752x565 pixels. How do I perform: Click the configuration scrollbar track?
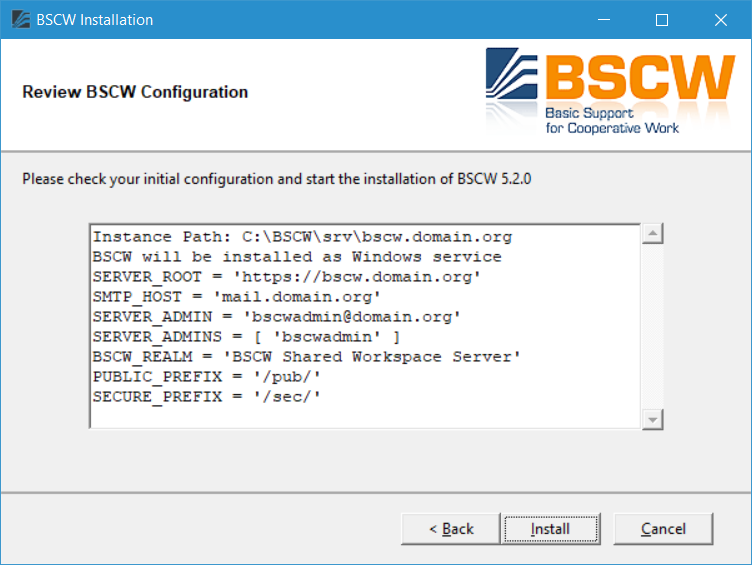click(x=652, y=327)
